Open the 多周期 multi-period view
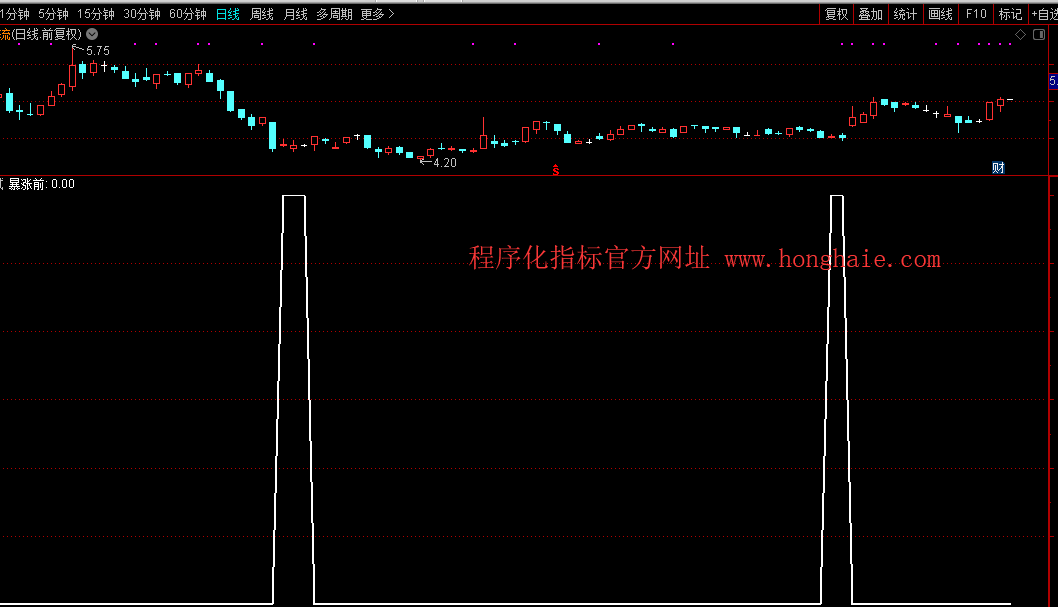 tap(334, 14)
